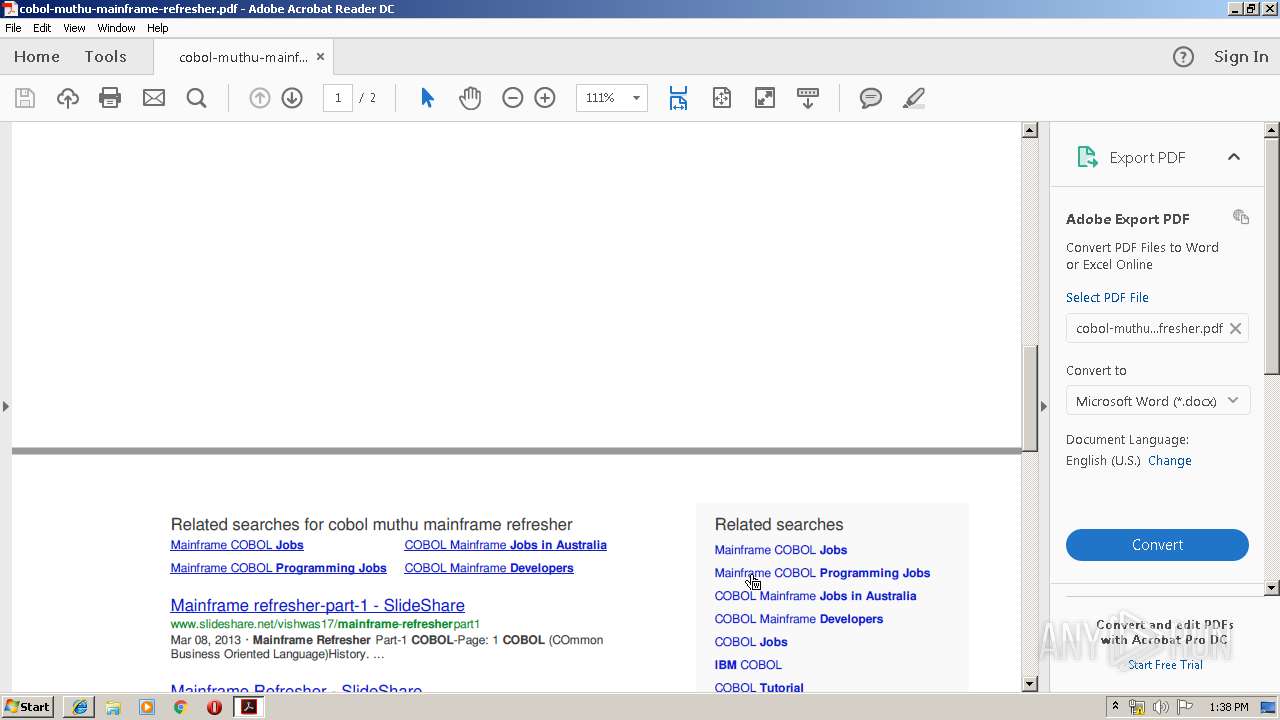Click Fit one full page icon

722,98
